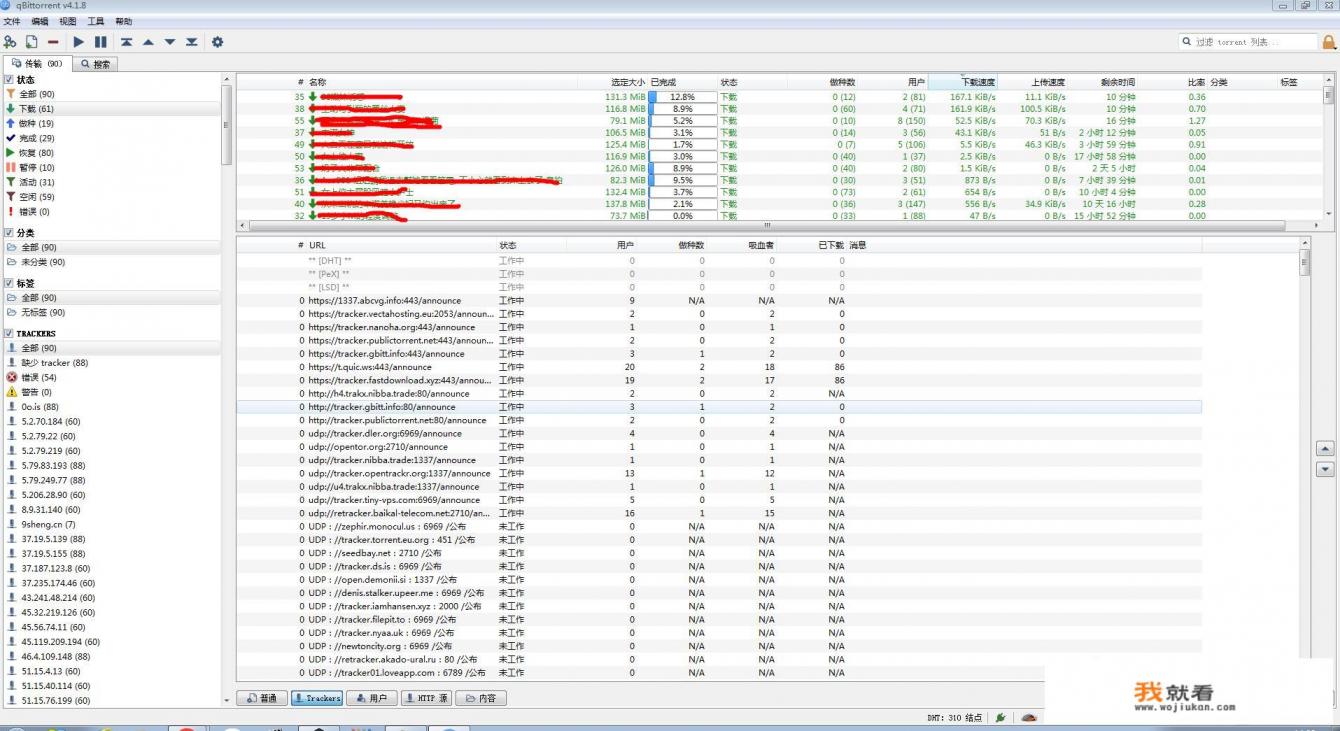Open options via the gear icon

[217, 42]
